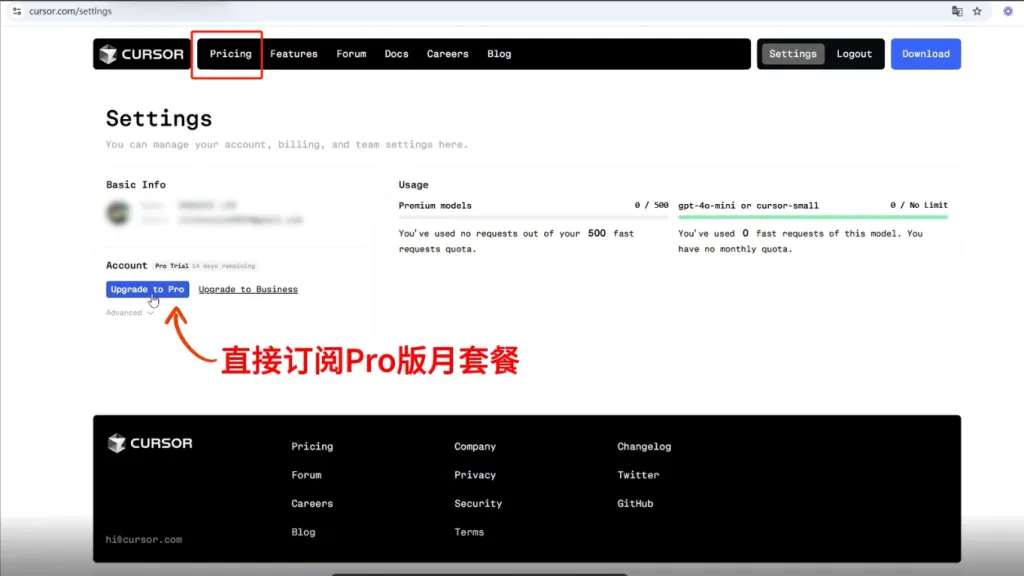The image size is (1024, 576).
Task: Click the profile avatar under Basic Info
Action: point(118,212)
